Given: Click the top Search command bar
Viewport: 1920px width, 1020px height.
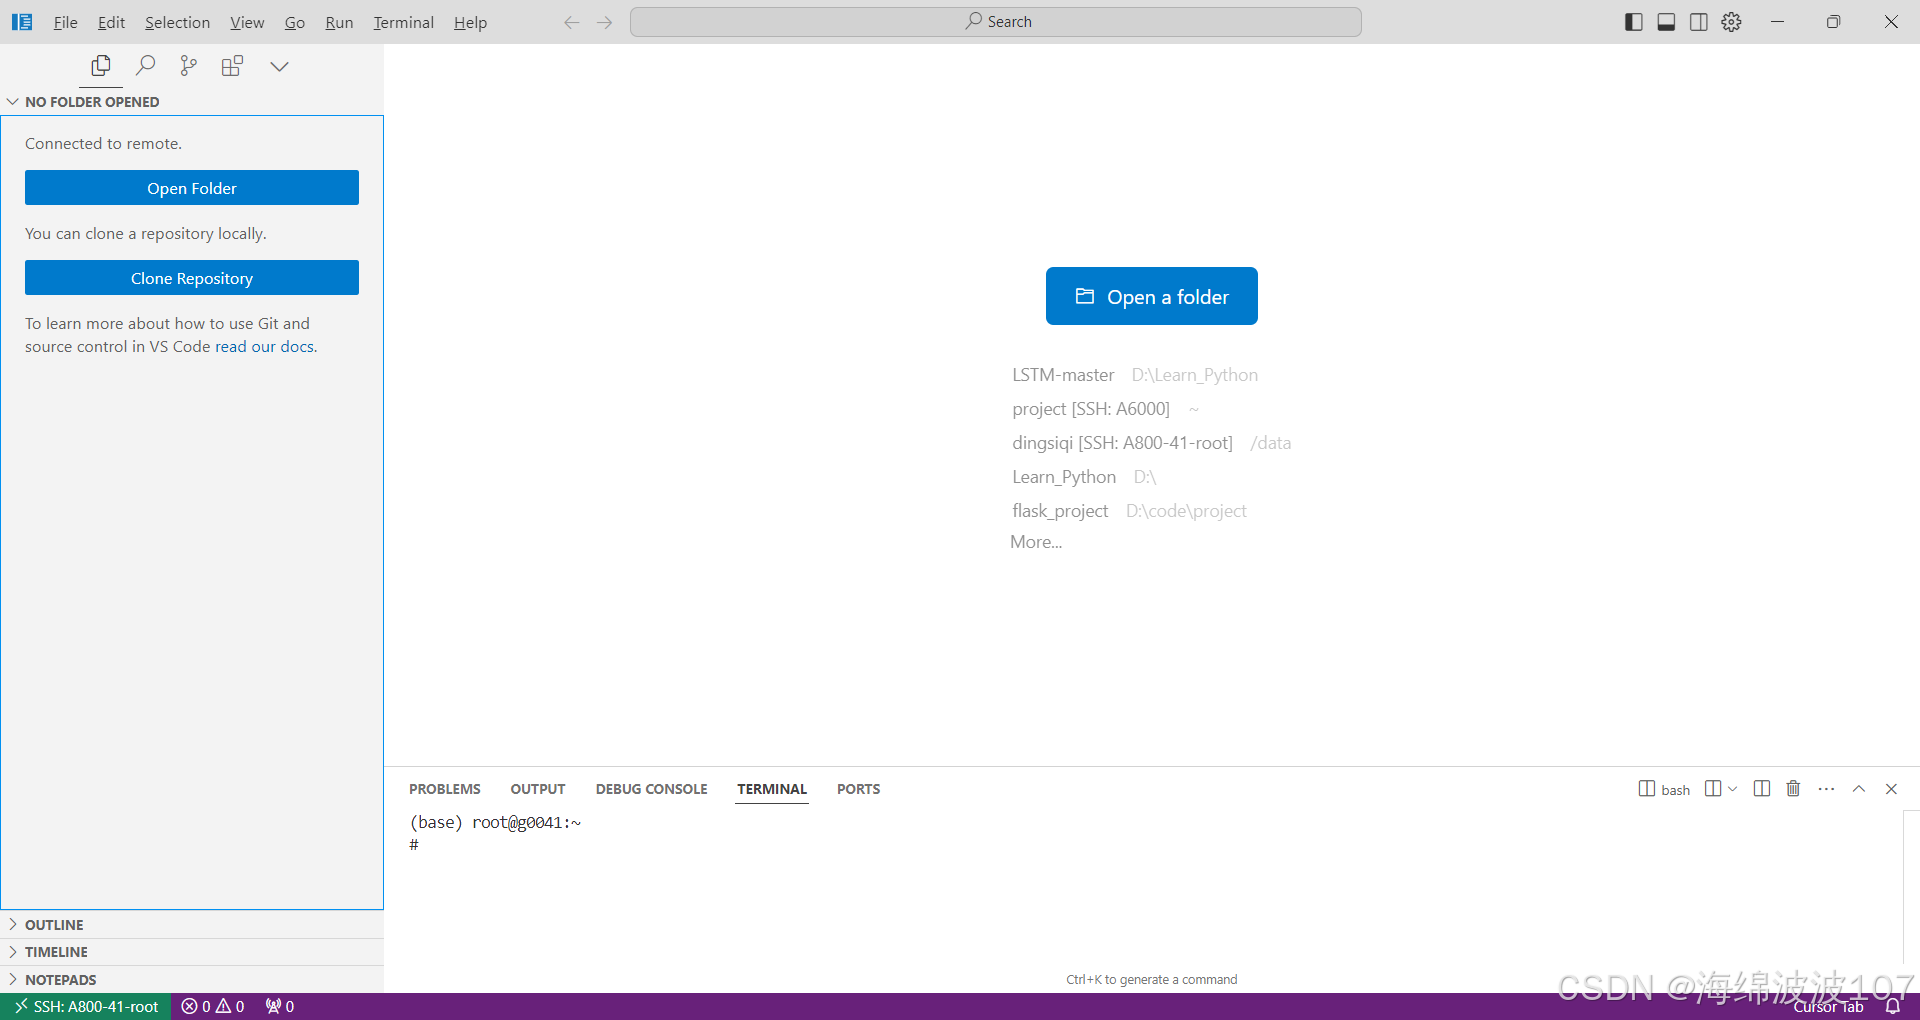Looking at the screenshot, I should point(996,22).
